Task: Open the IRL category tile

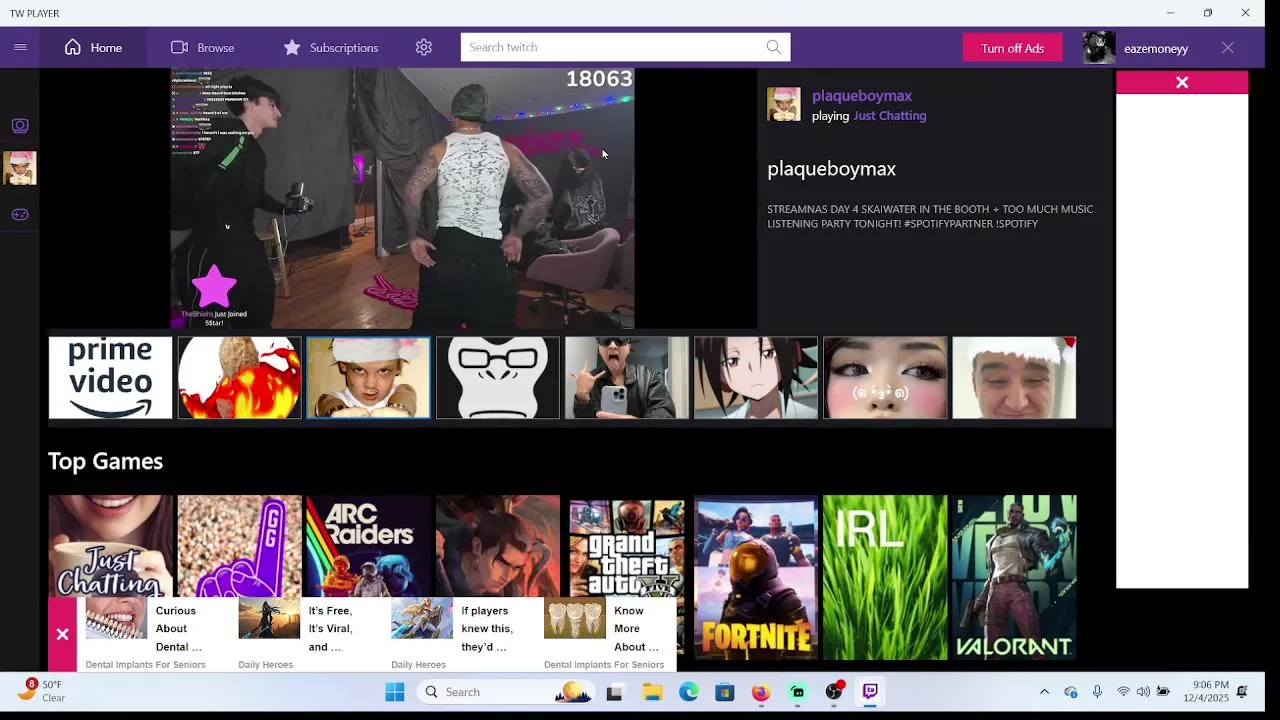Action: (x=884, y=577)
